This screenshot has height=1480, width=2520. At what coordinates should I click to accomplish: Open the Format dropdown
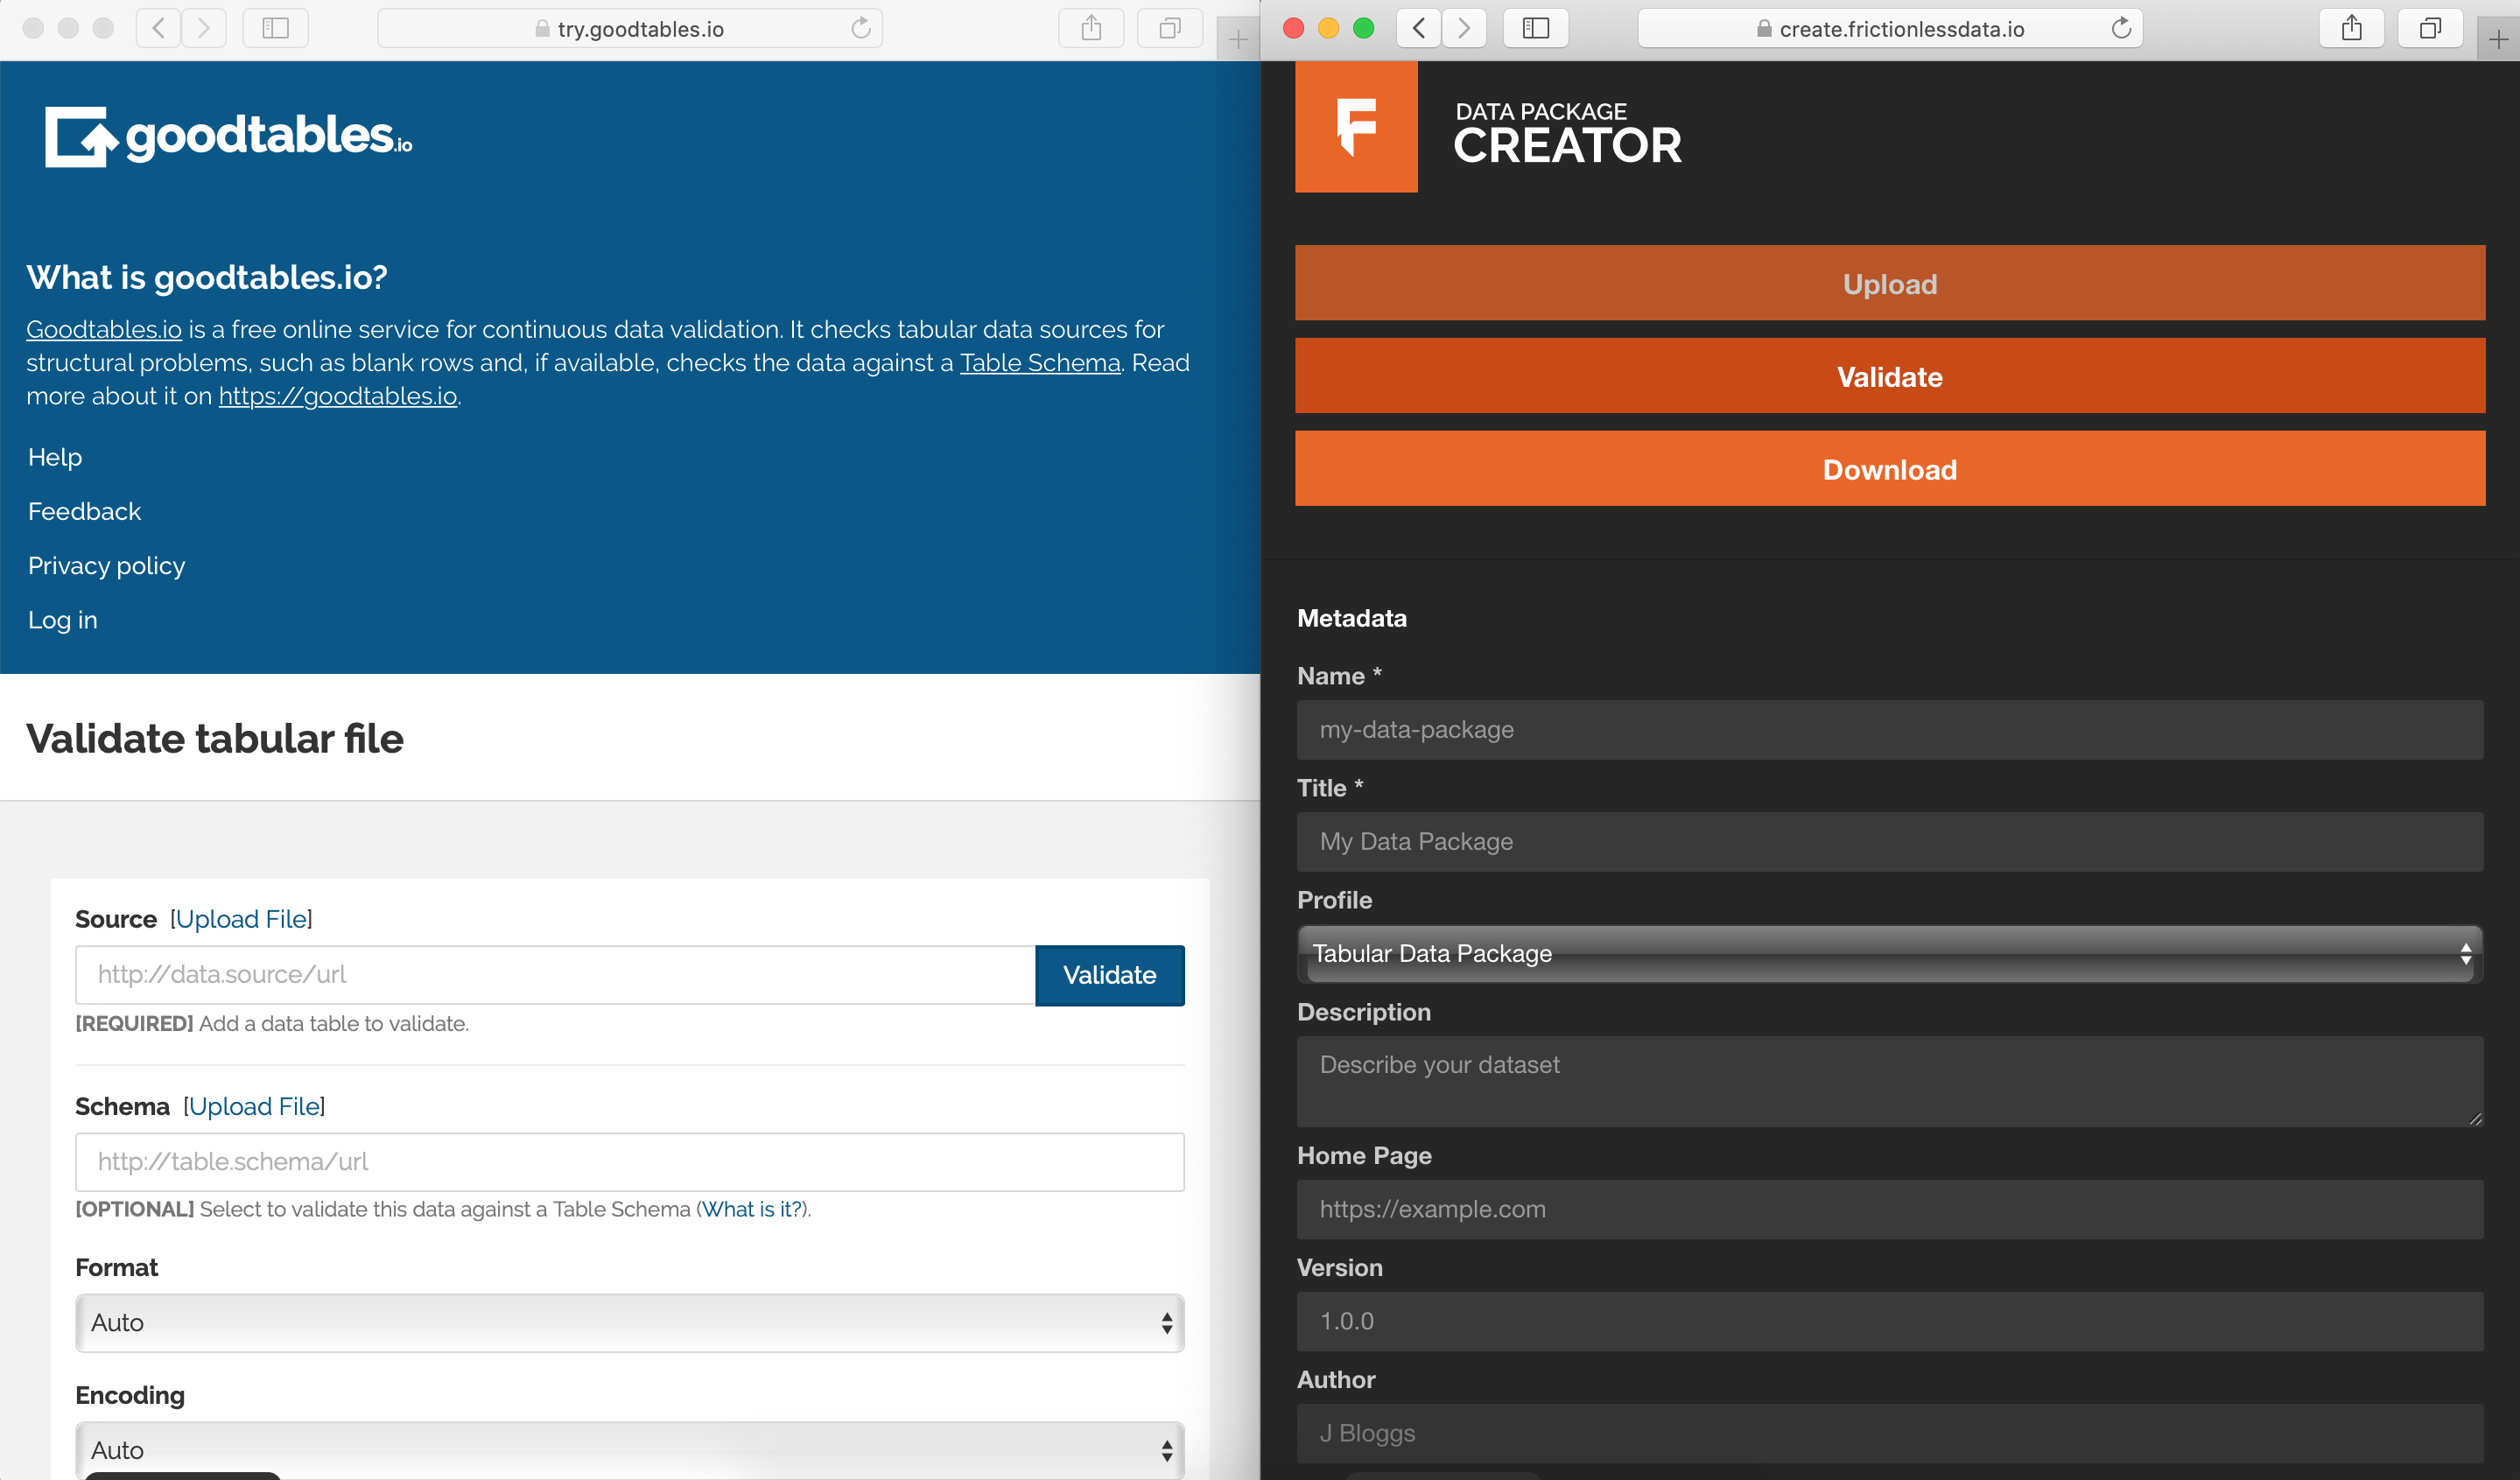(630, 1323)
